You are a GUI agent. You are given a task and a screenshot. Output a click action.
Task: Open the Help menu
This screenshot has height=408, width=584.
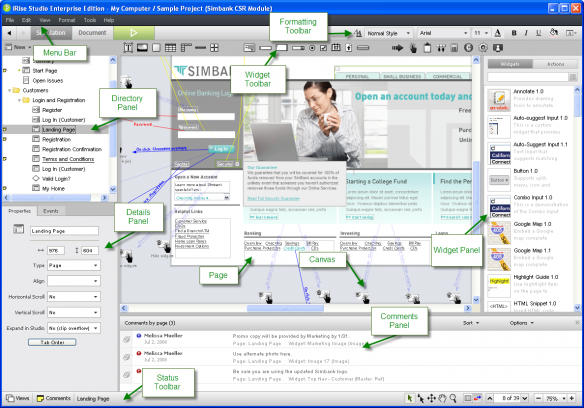coord(109,20)
